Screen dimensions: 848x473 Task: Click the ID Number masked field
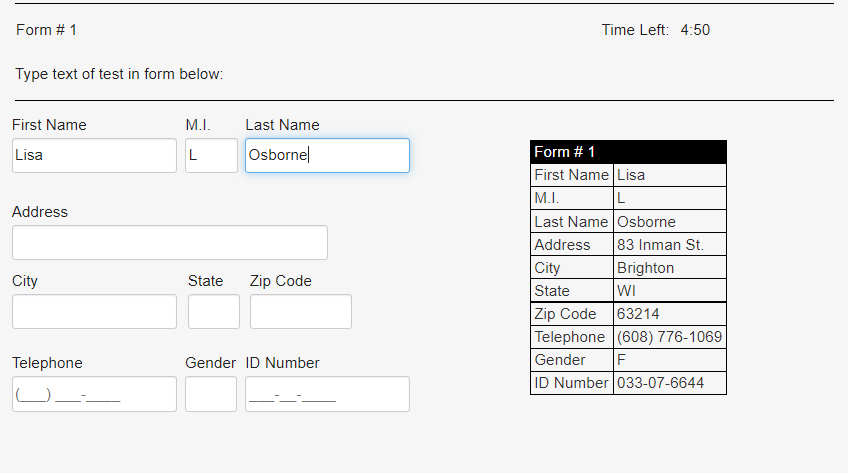327,394
